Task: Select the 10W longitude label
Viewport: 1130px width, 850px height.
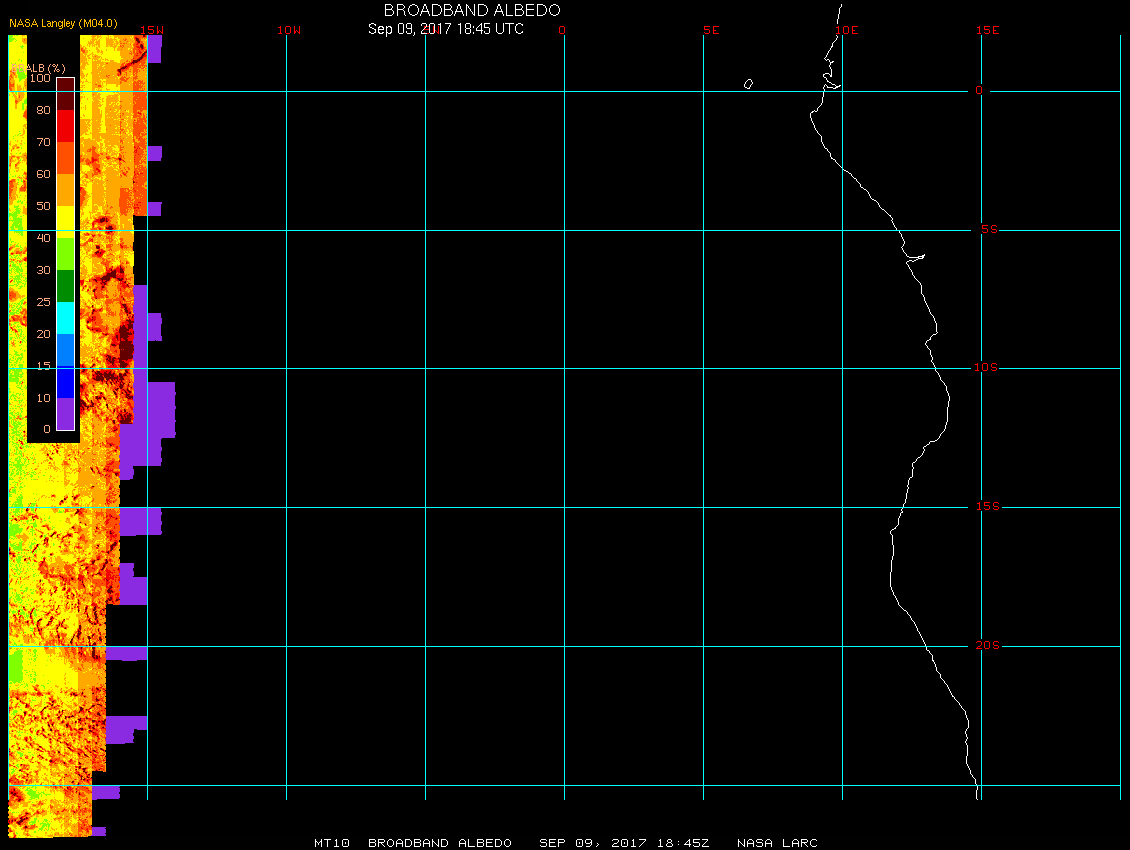Action: tap(289, 30)
